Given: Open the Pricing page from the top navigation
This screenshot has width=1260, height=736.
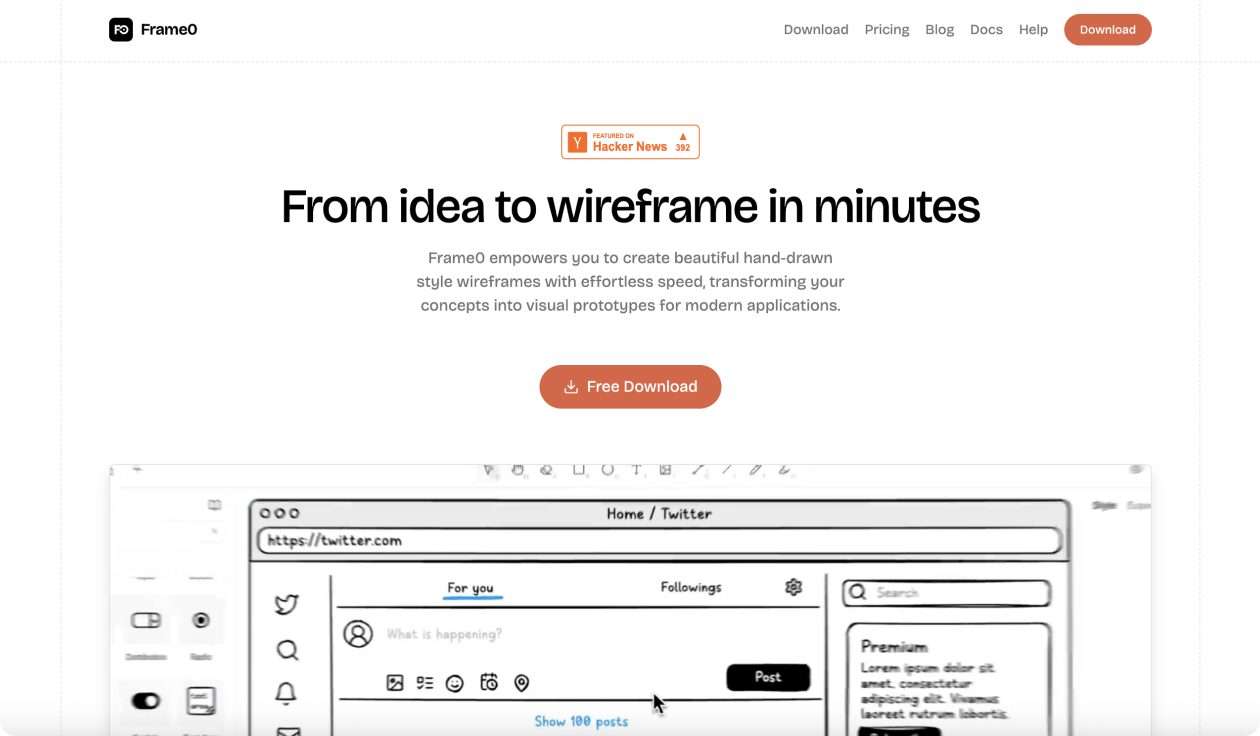Looking at the screenshot, I should tap(887, 29).
